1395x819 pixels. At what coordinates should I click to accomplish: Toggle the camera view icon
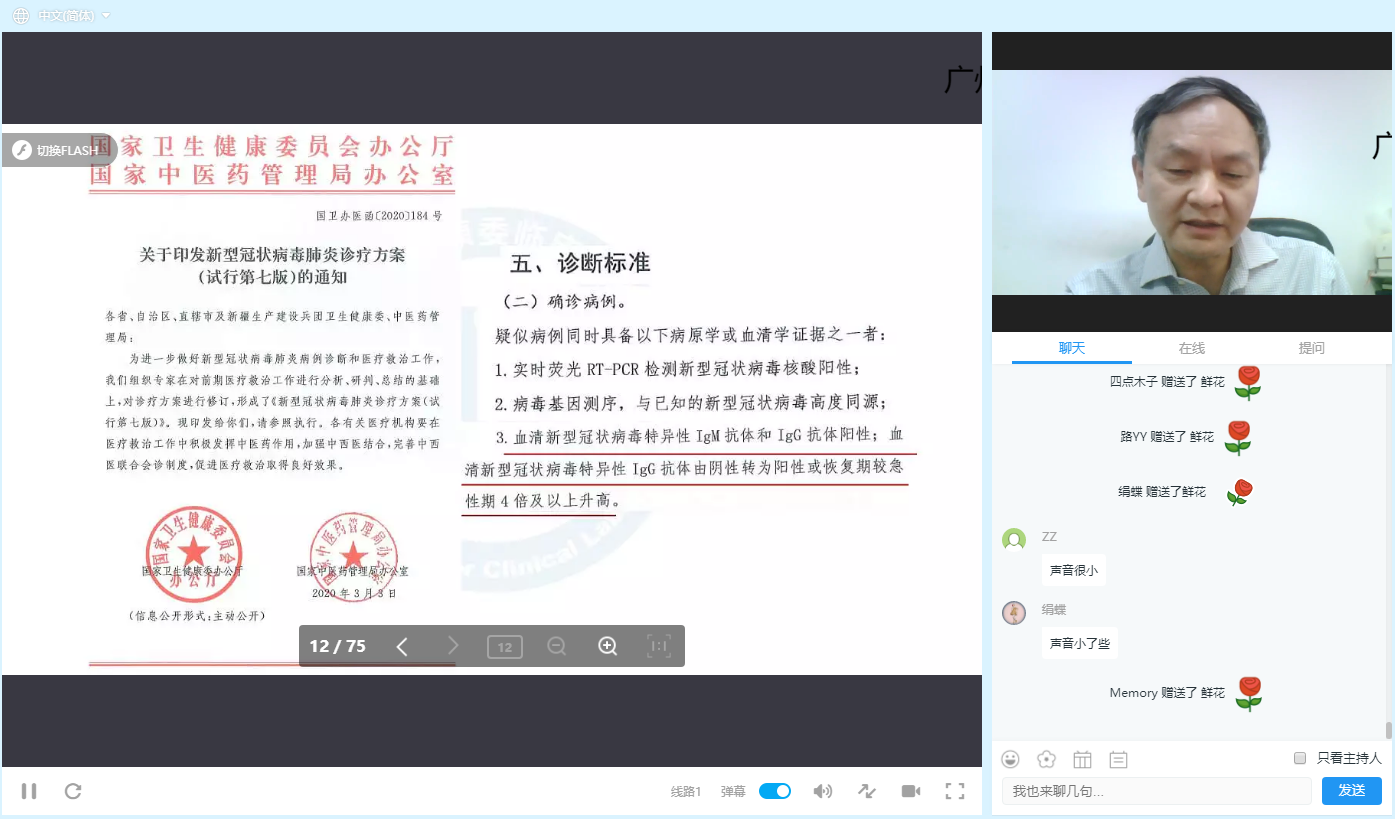pos(910,791)
